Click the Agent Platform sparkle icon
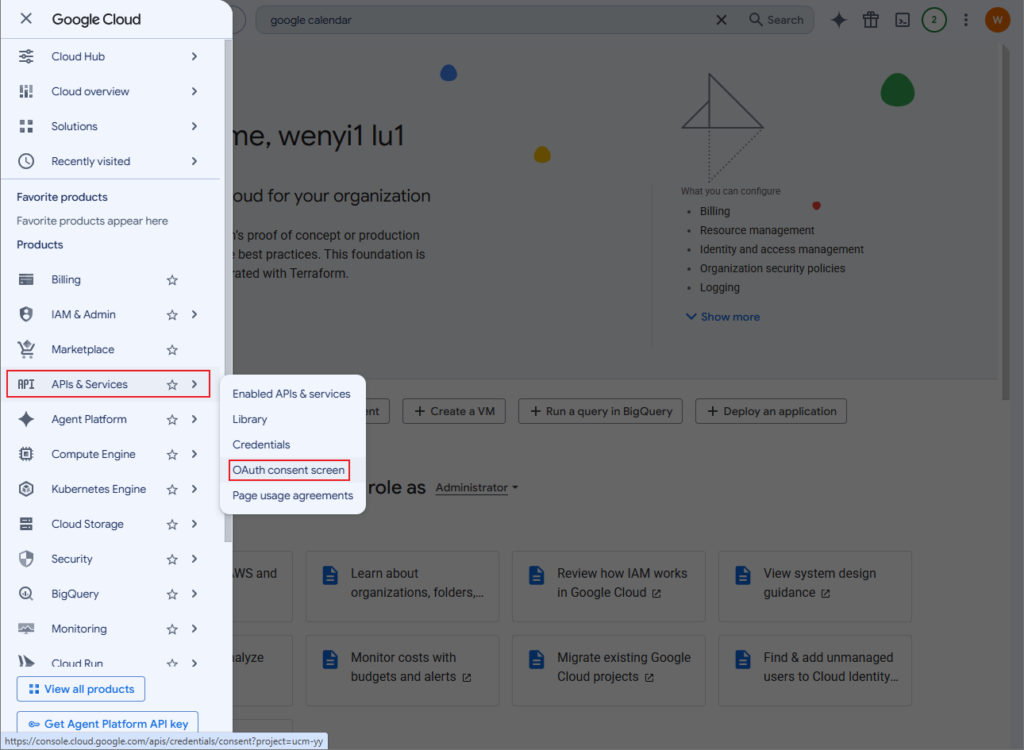The height and width of the screenshot is (750, 1024). click(26, 419)
